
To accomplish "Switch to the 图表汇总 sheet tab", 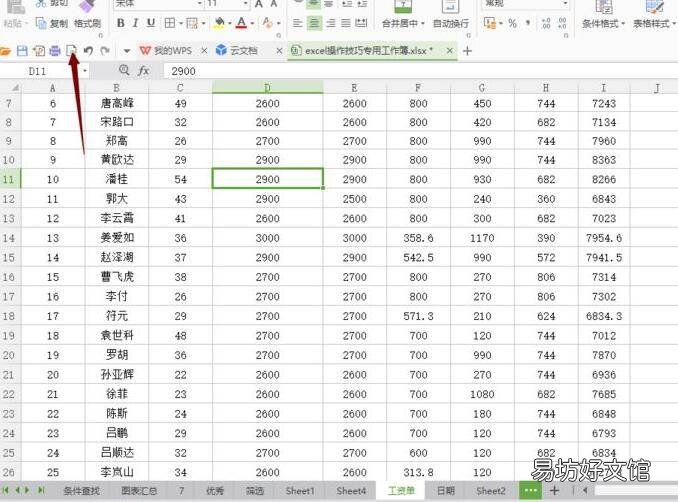I will [139, 491].
